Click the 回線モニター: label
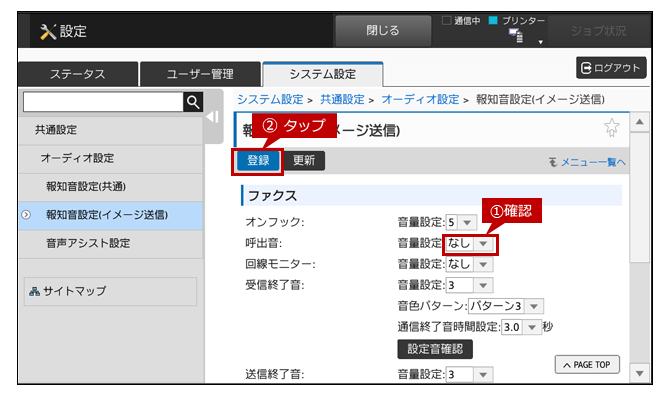The image size is (670, 396). (280, 264)
